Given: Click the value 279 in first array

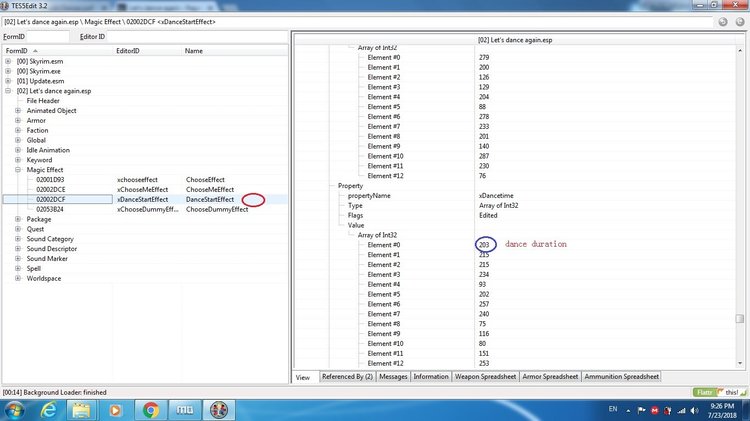Looking at the screenshot, I should click(x=484, y=57).
